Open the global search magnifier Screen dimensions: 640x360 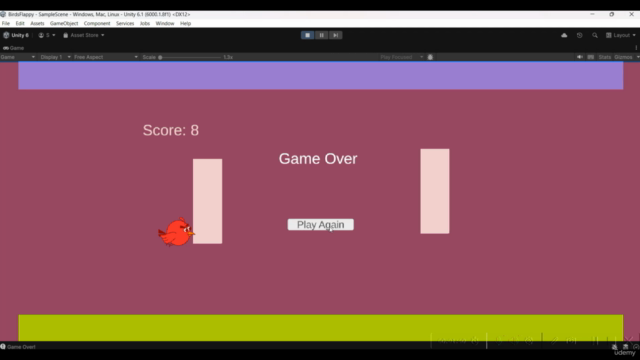[x=595, y=36]
